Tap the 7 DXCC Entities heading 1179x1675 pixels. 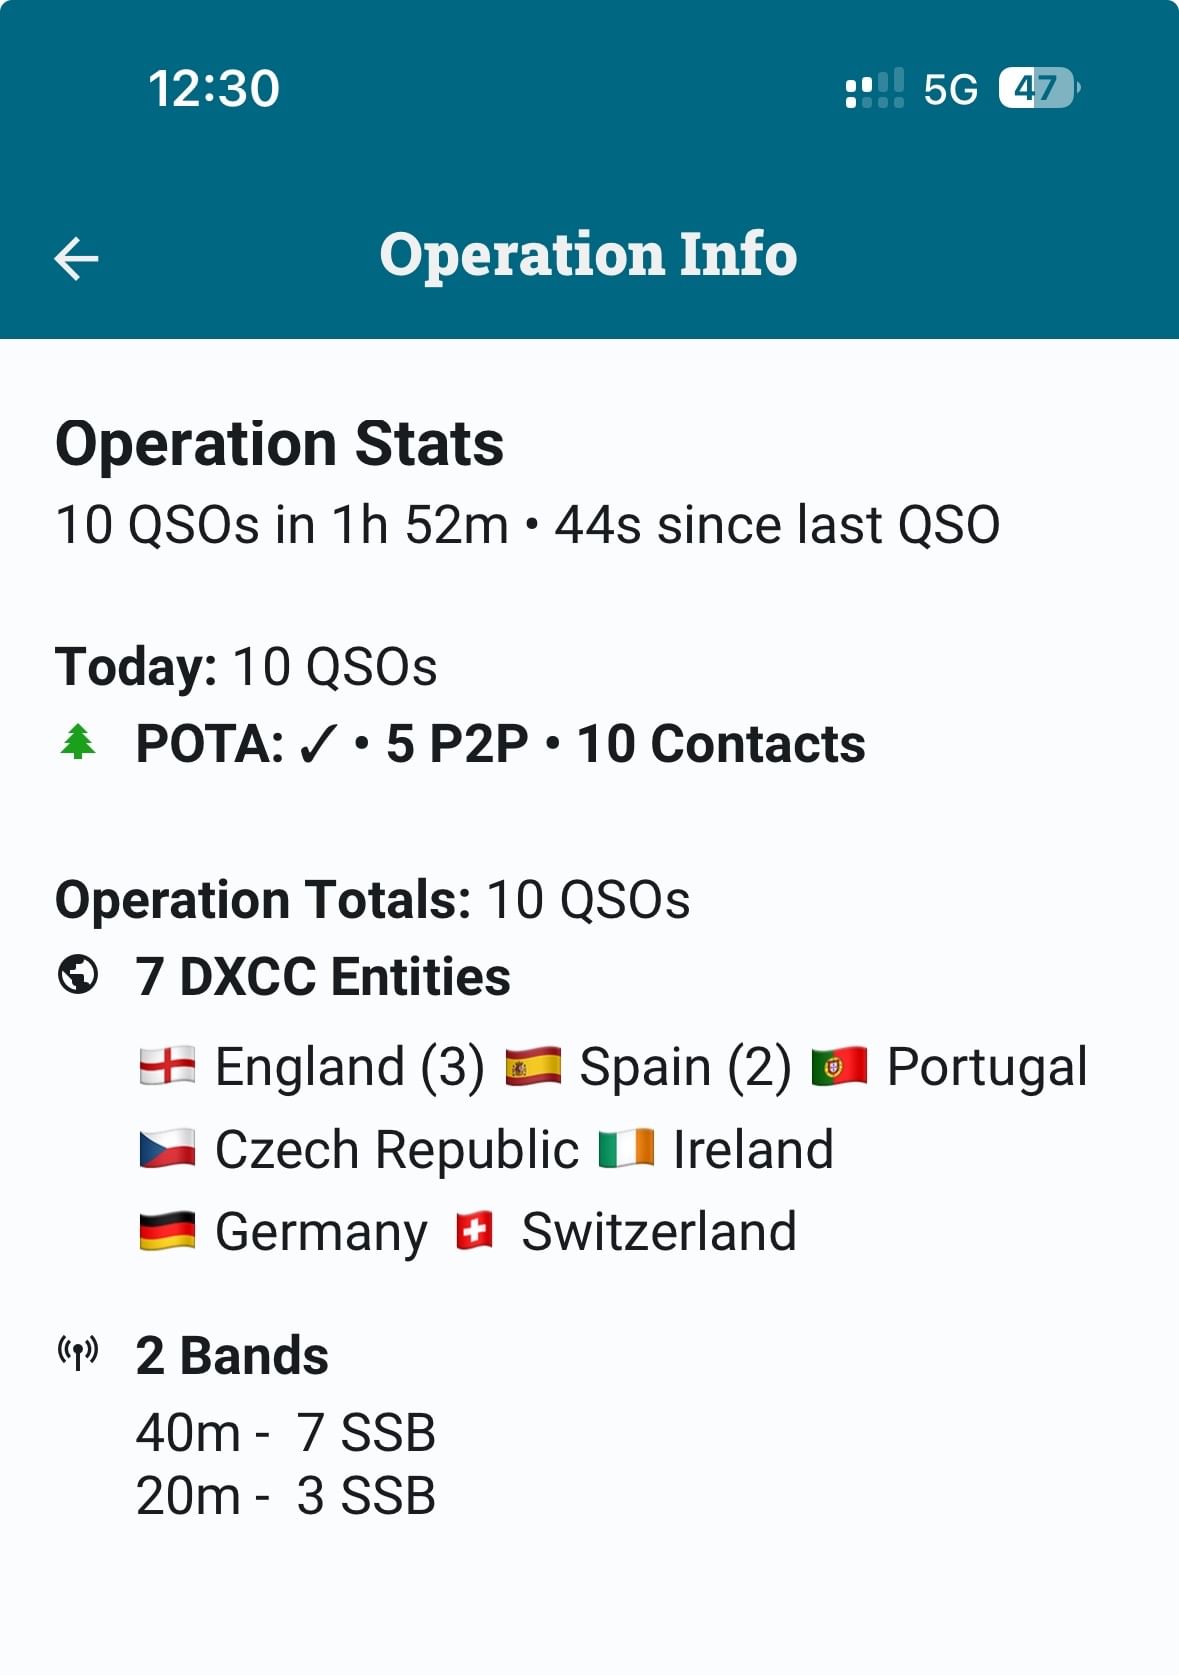point(323,976)
